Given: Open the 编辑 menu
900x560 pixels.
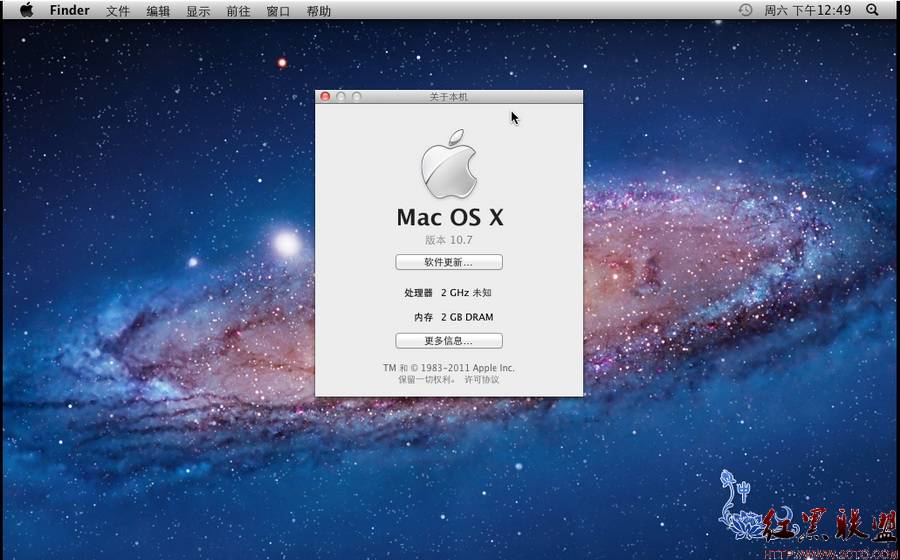Looking at the screenshot, I should point(158,11).
